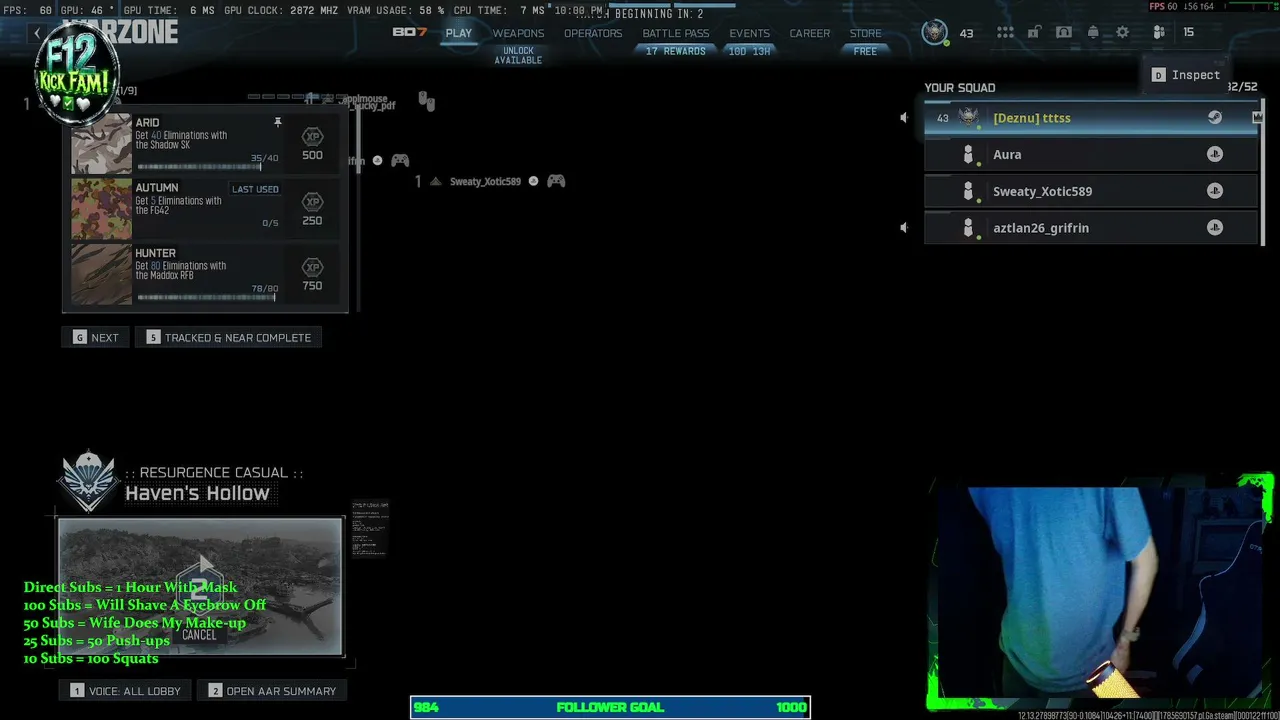Click the 'Unlock Available' label under Weapons
The image size is (1280, 720).
coord(518,56)
